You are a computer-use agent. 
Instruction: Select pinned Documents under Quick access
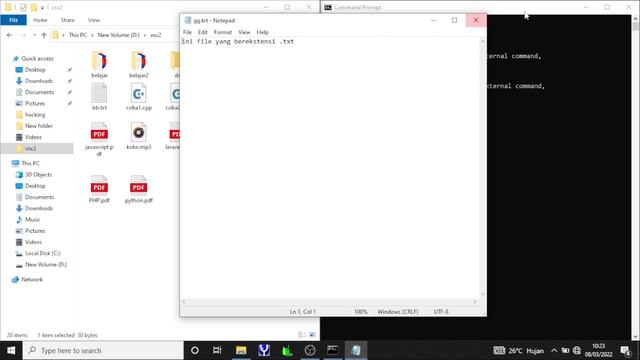(39, 92)
